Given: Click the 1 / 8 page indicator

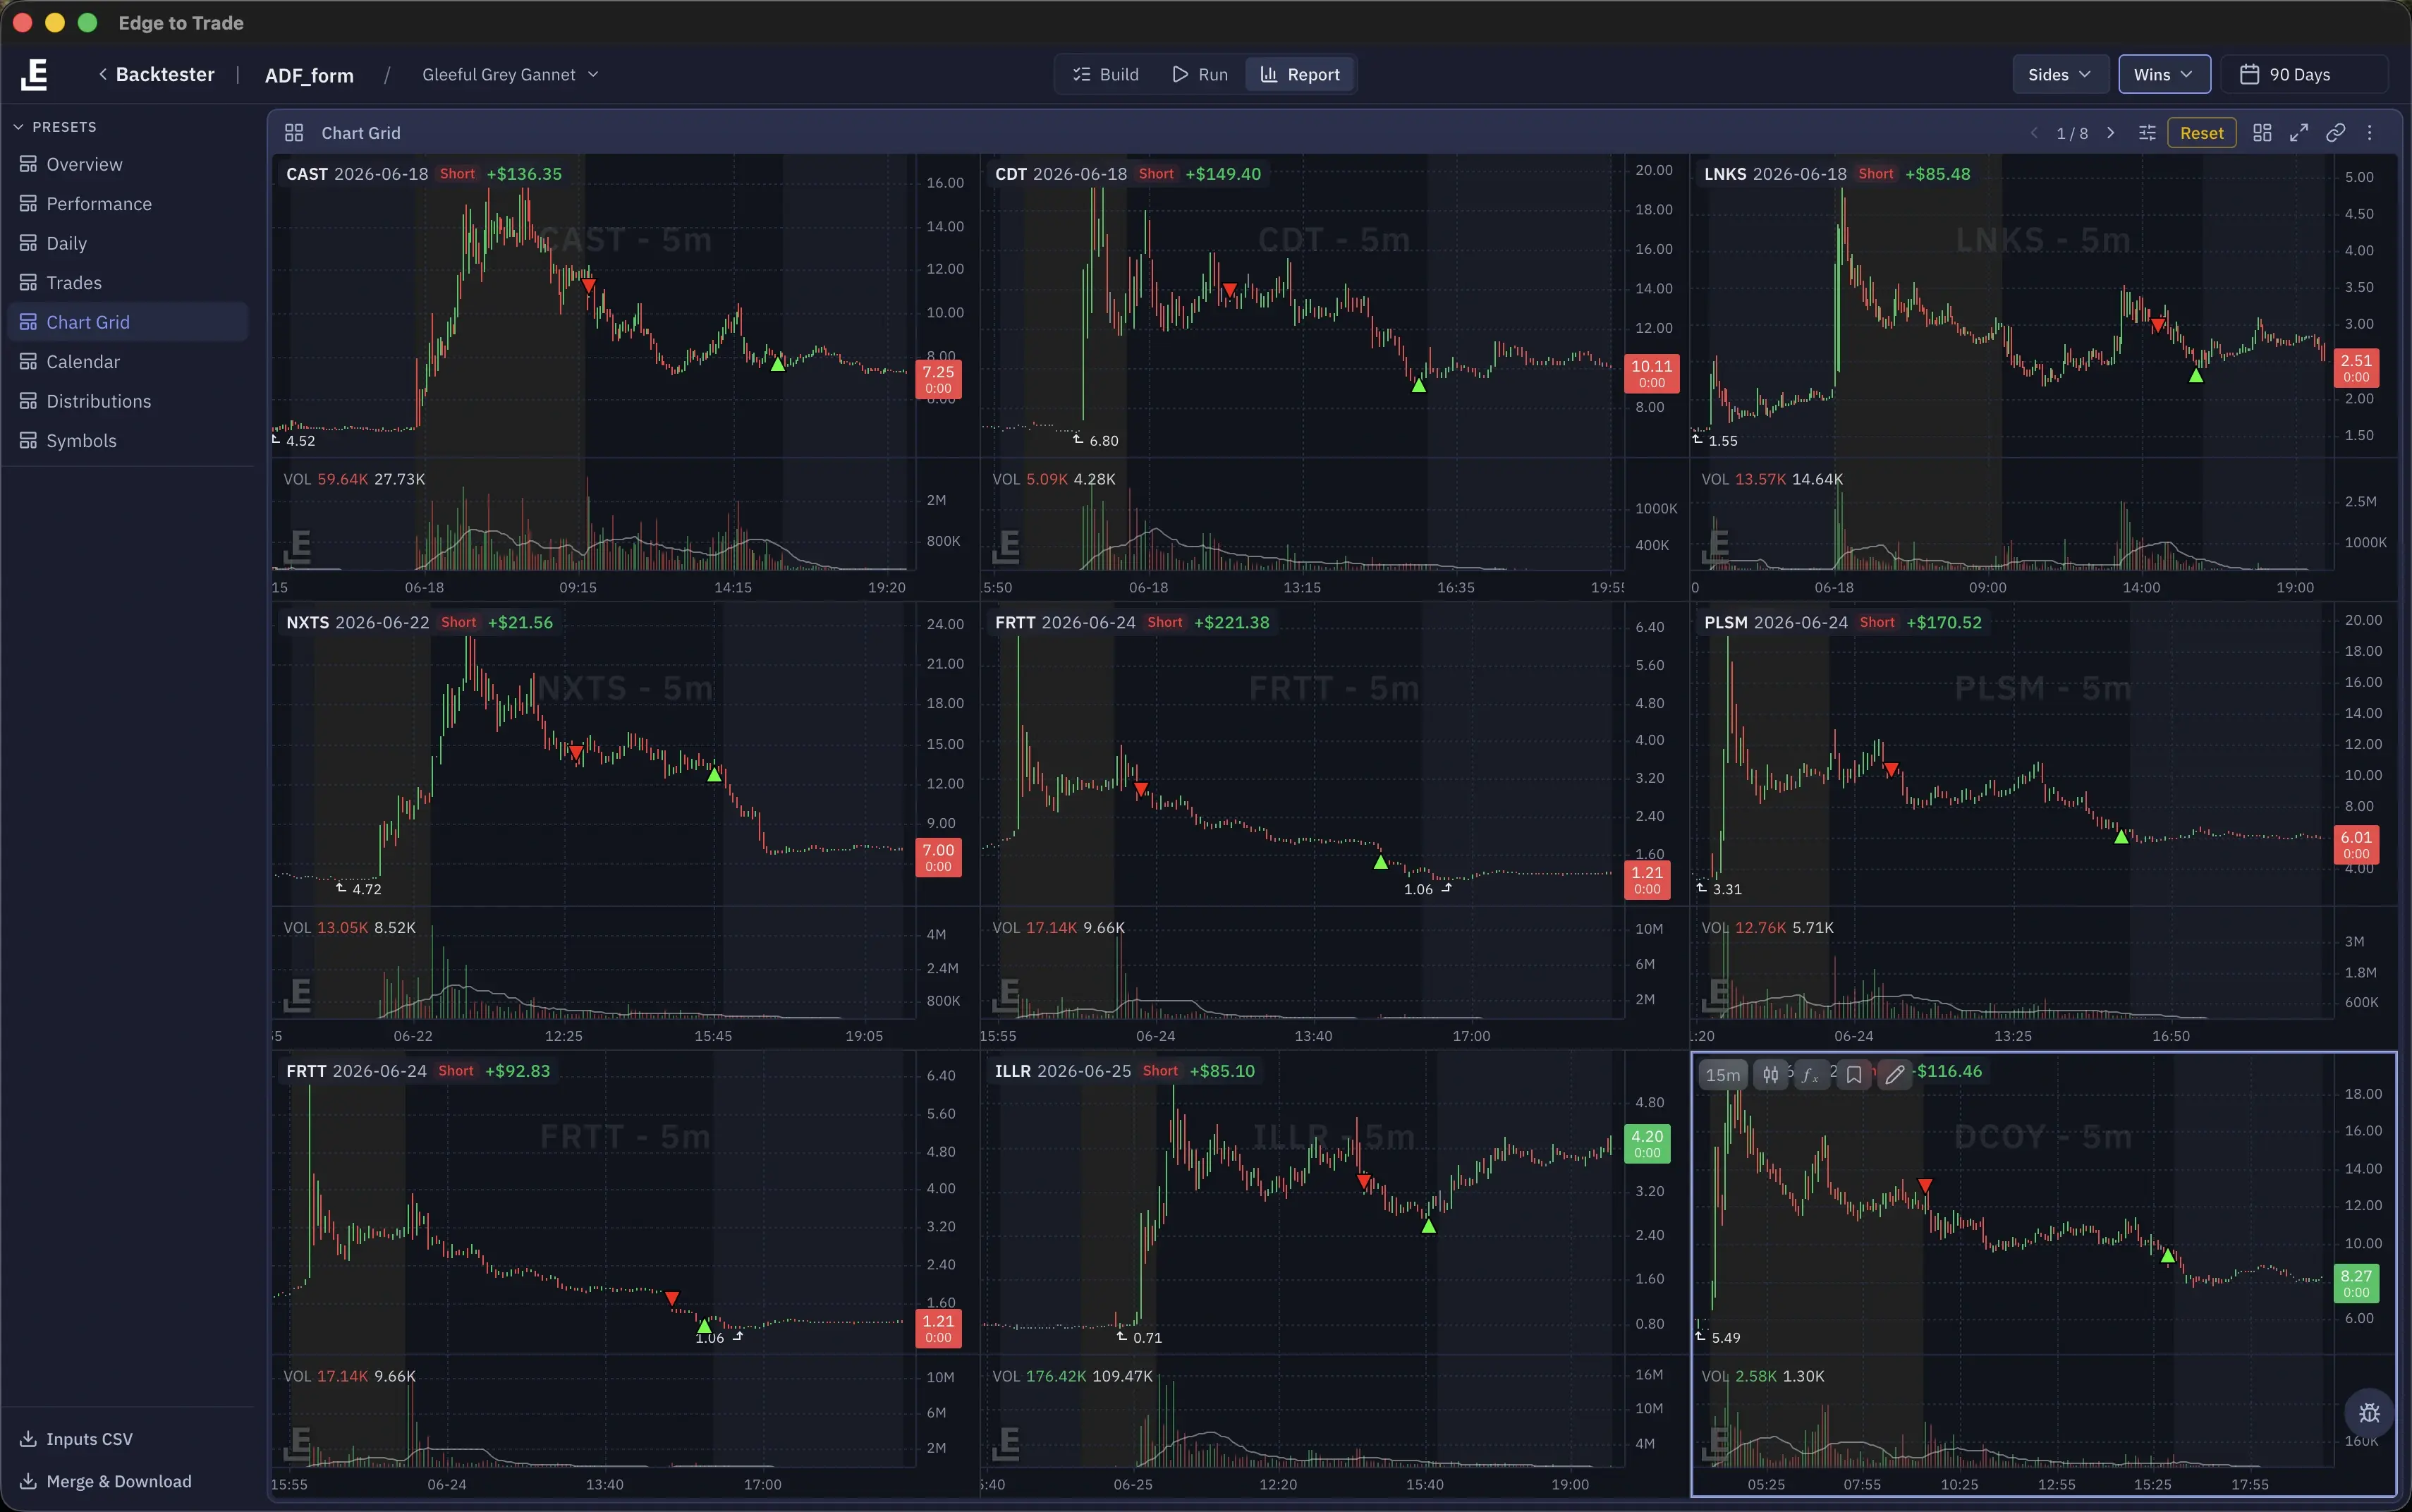Looking at the screenshot, I should (x=2072, y=133).
